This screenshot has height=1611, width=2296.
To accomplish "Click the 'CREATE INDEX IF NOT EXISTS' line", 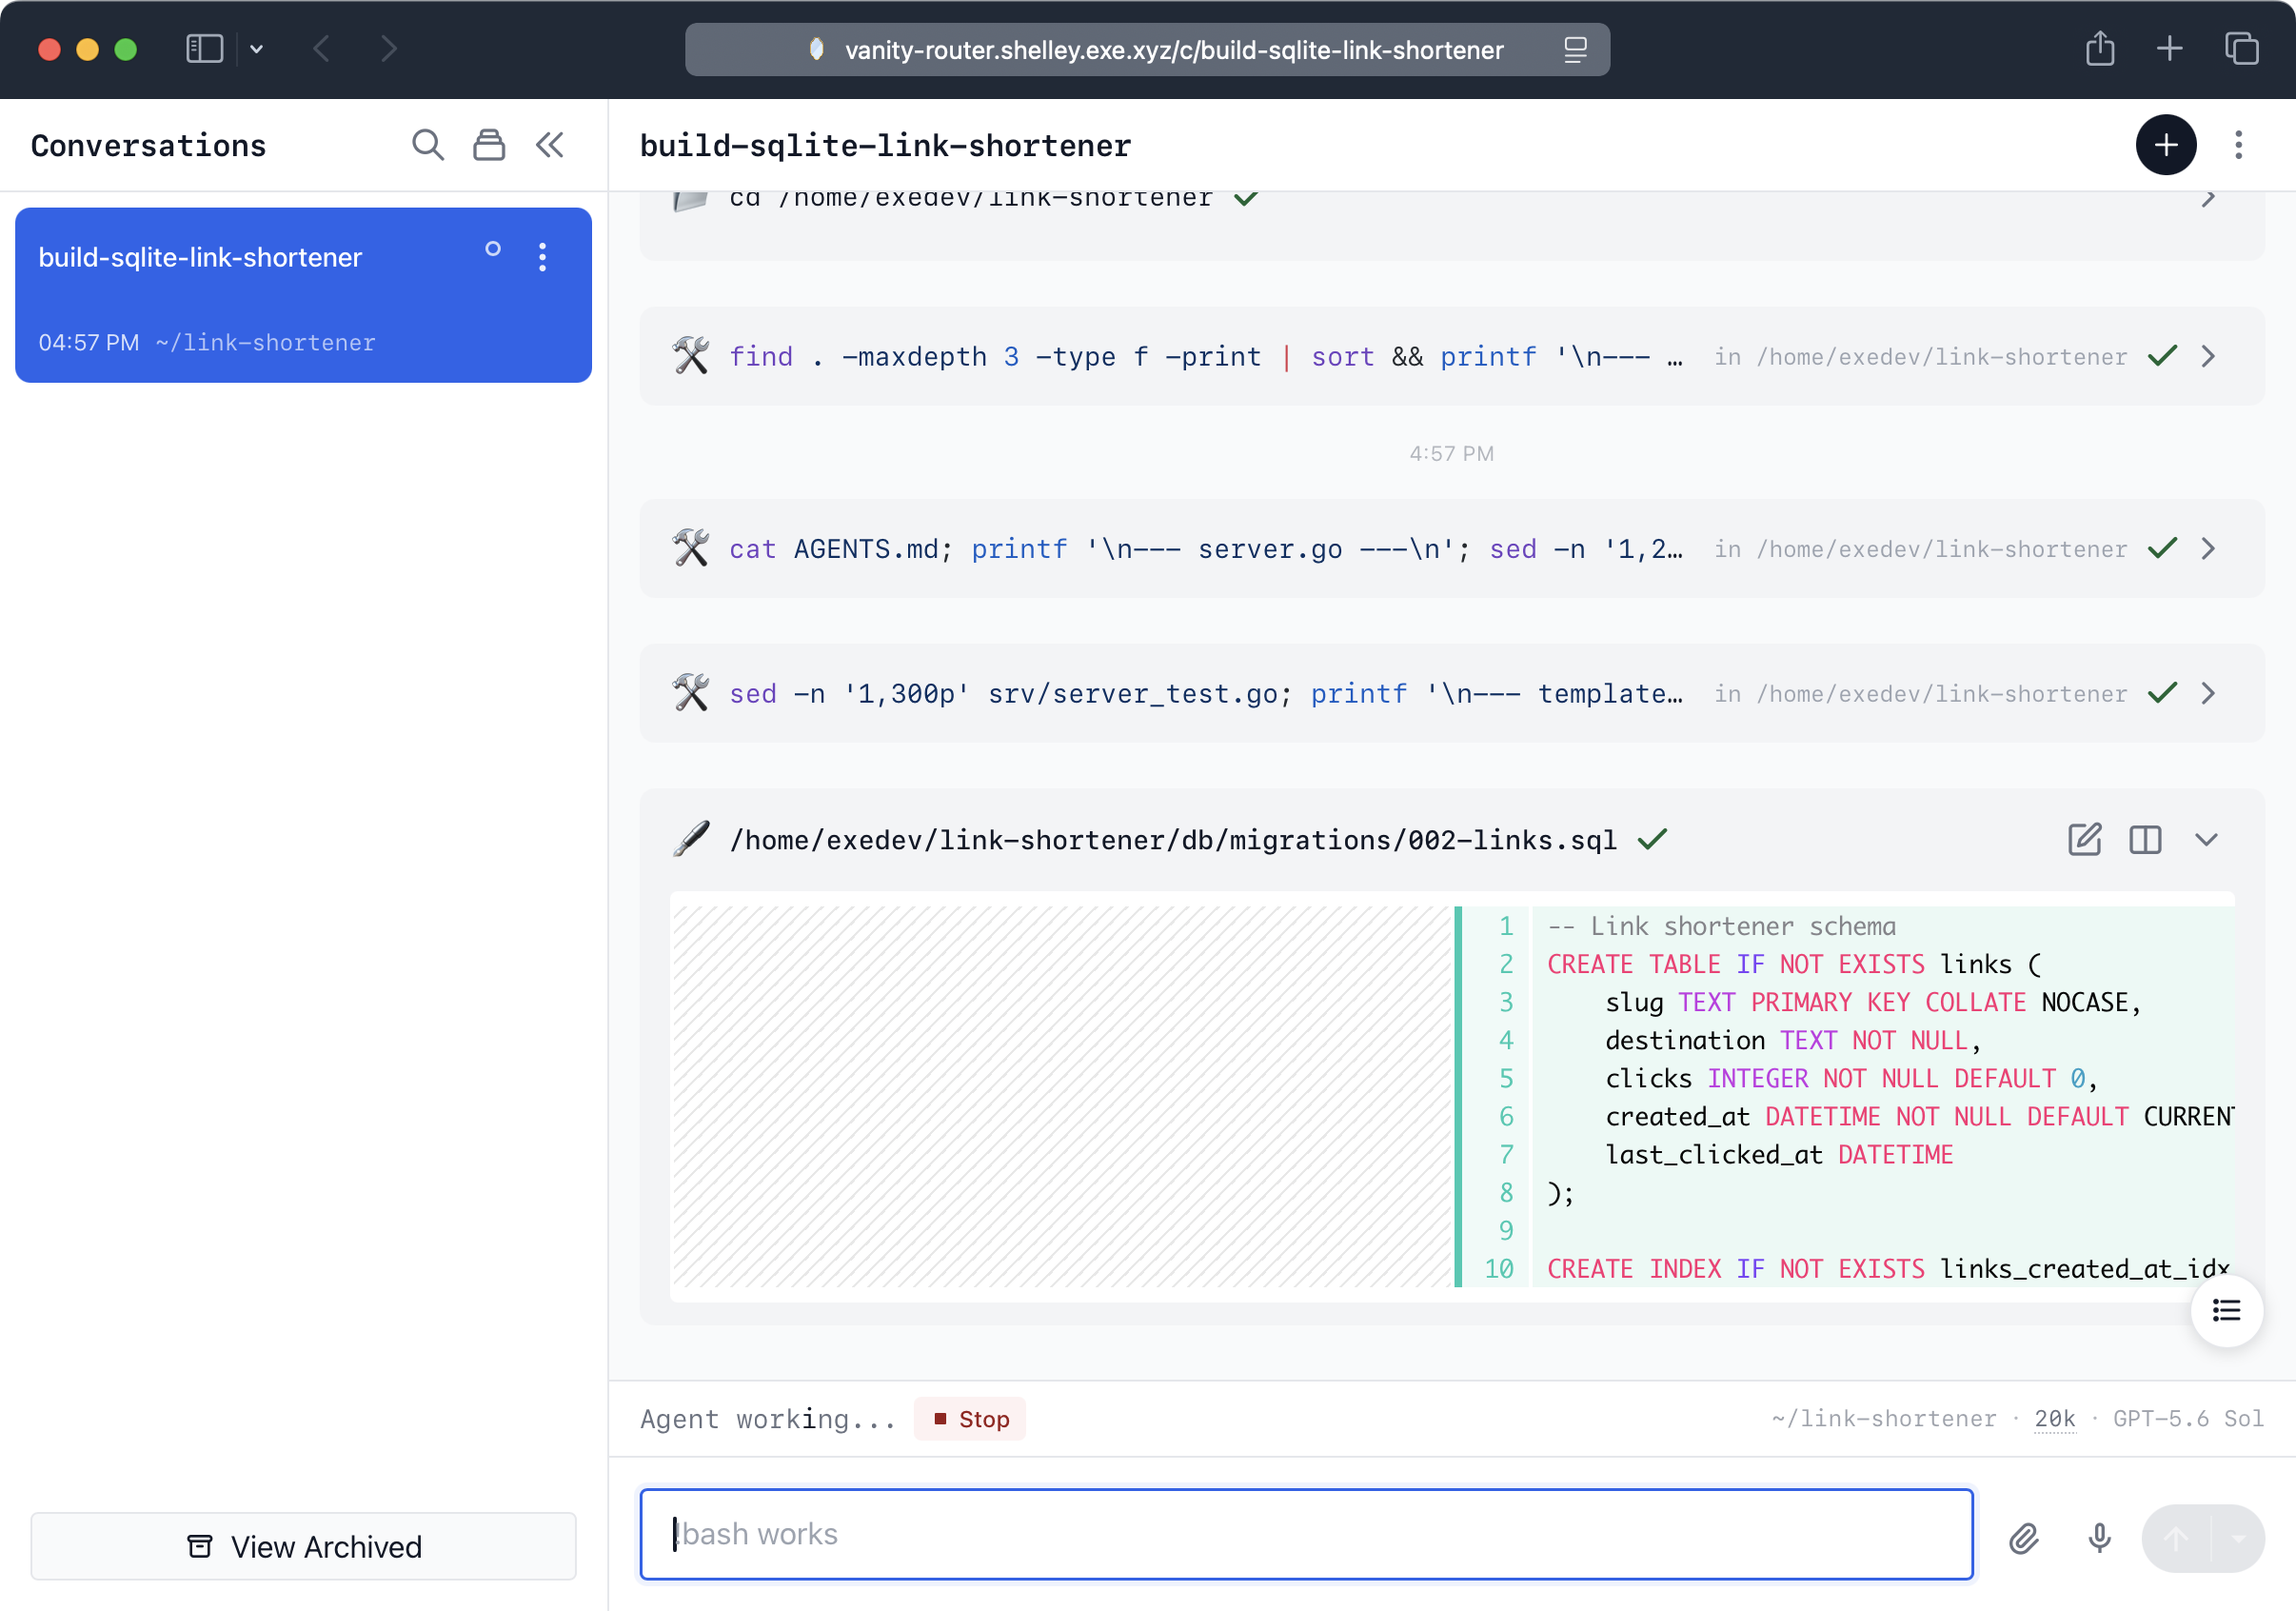I will point(1888,1268).
